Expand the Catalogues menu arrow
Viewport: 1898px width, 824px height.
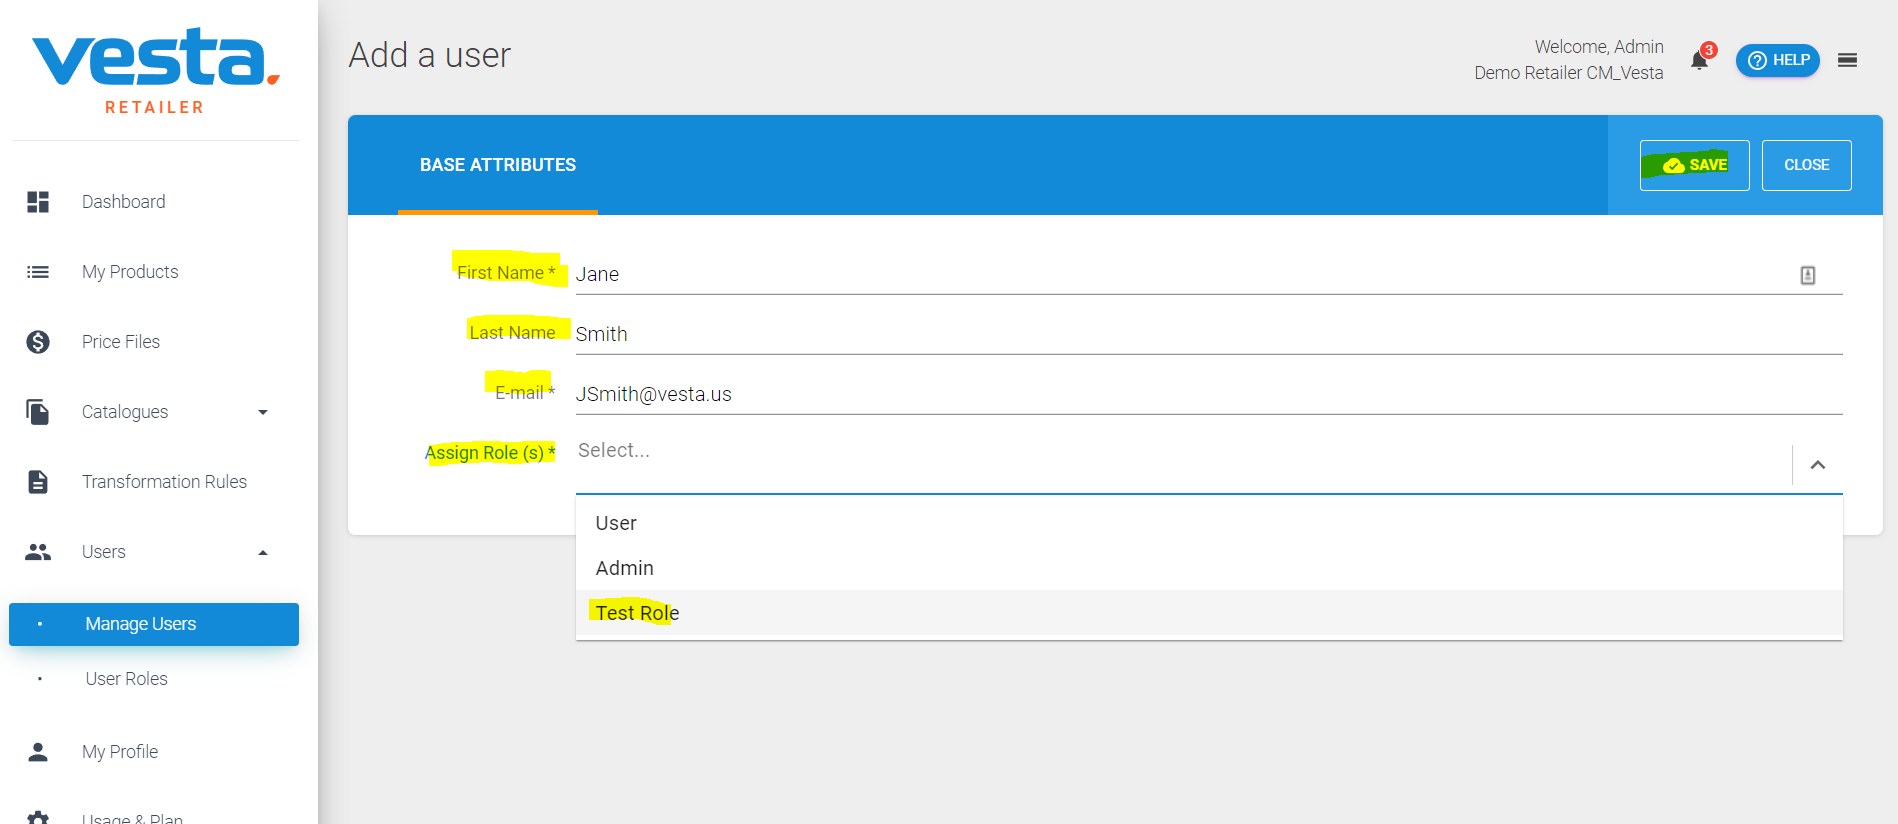(263, 412)
